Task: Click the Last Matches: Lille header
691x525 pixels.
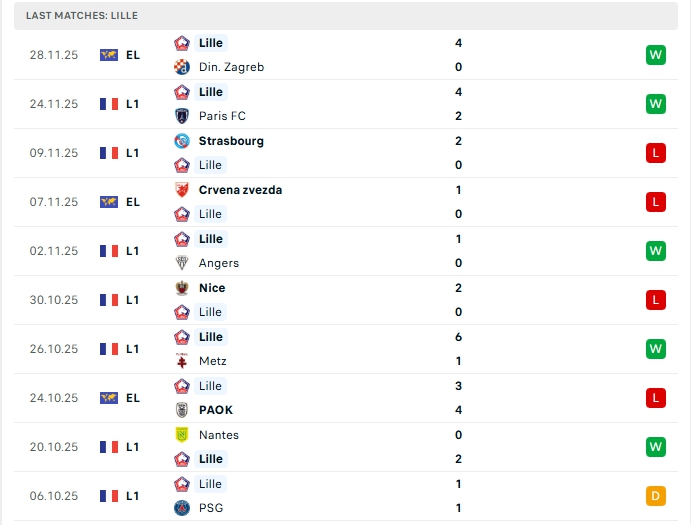Action: click(82, 16)
